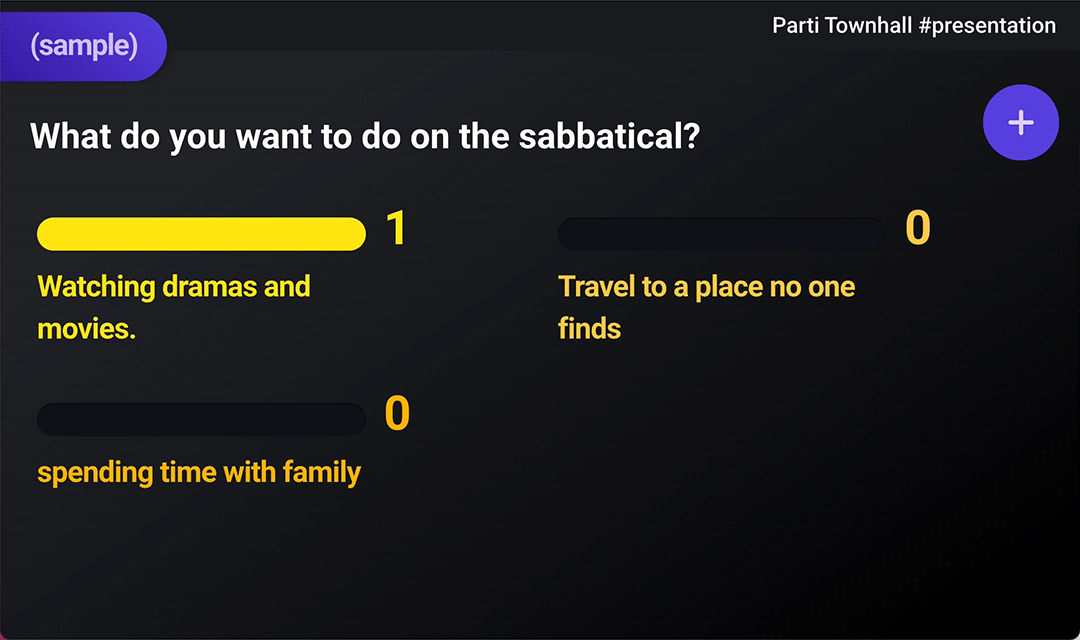Image resolution: width=1080 pixels, height=640 pixels.
Task: Choose option Travel to a place no one finds
Action: [707, 307]
